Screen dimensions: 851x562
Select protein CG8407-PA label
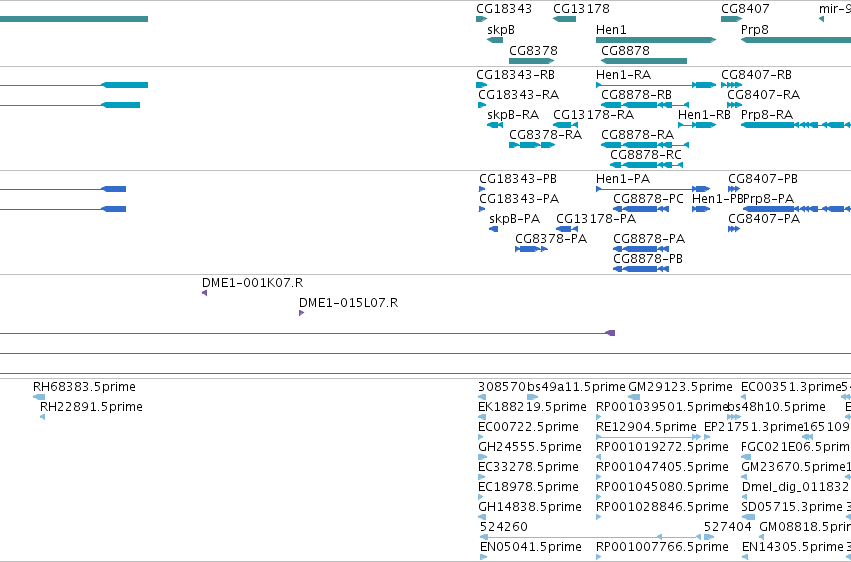(x=764, y=219)
